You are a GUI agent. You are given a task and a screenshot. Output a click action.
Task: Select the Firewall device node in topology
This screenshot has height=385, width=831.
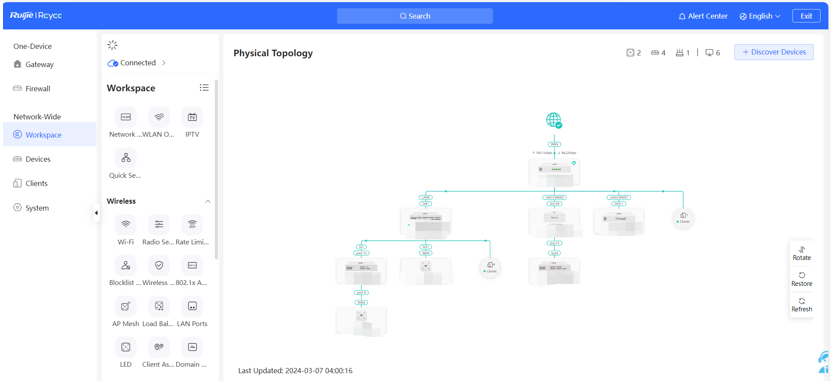[x=619, y=221]
